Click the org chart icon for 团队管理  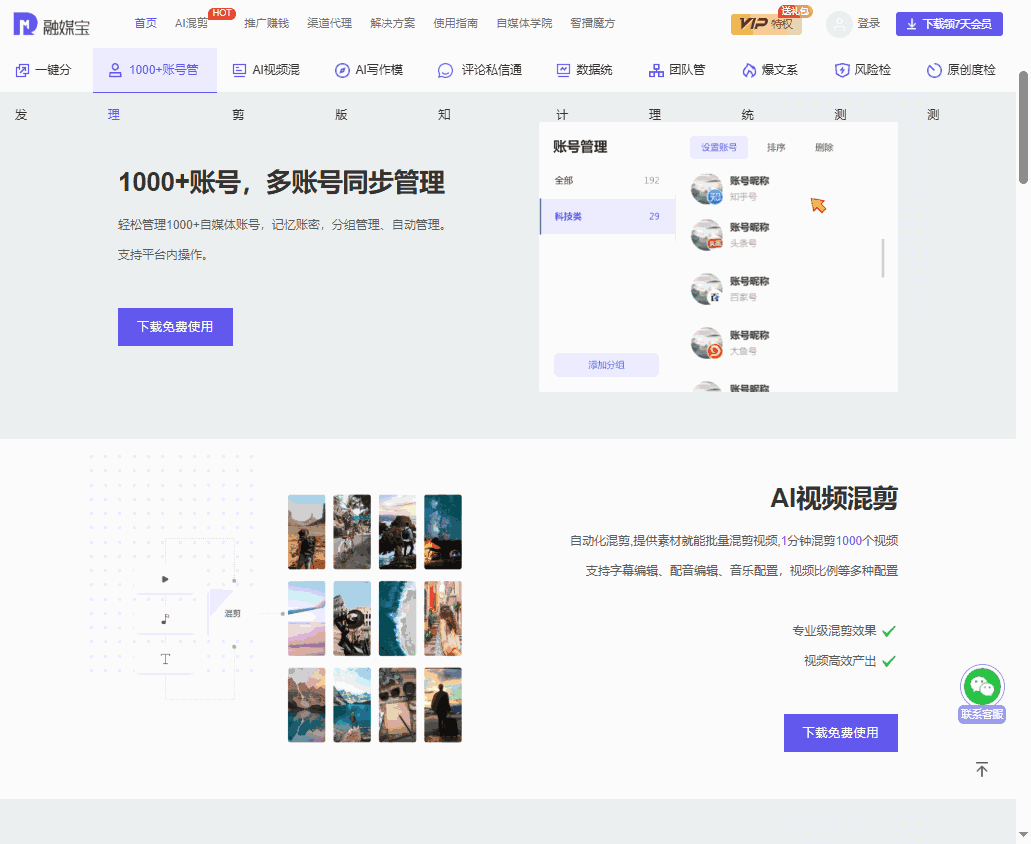[656, 70]
